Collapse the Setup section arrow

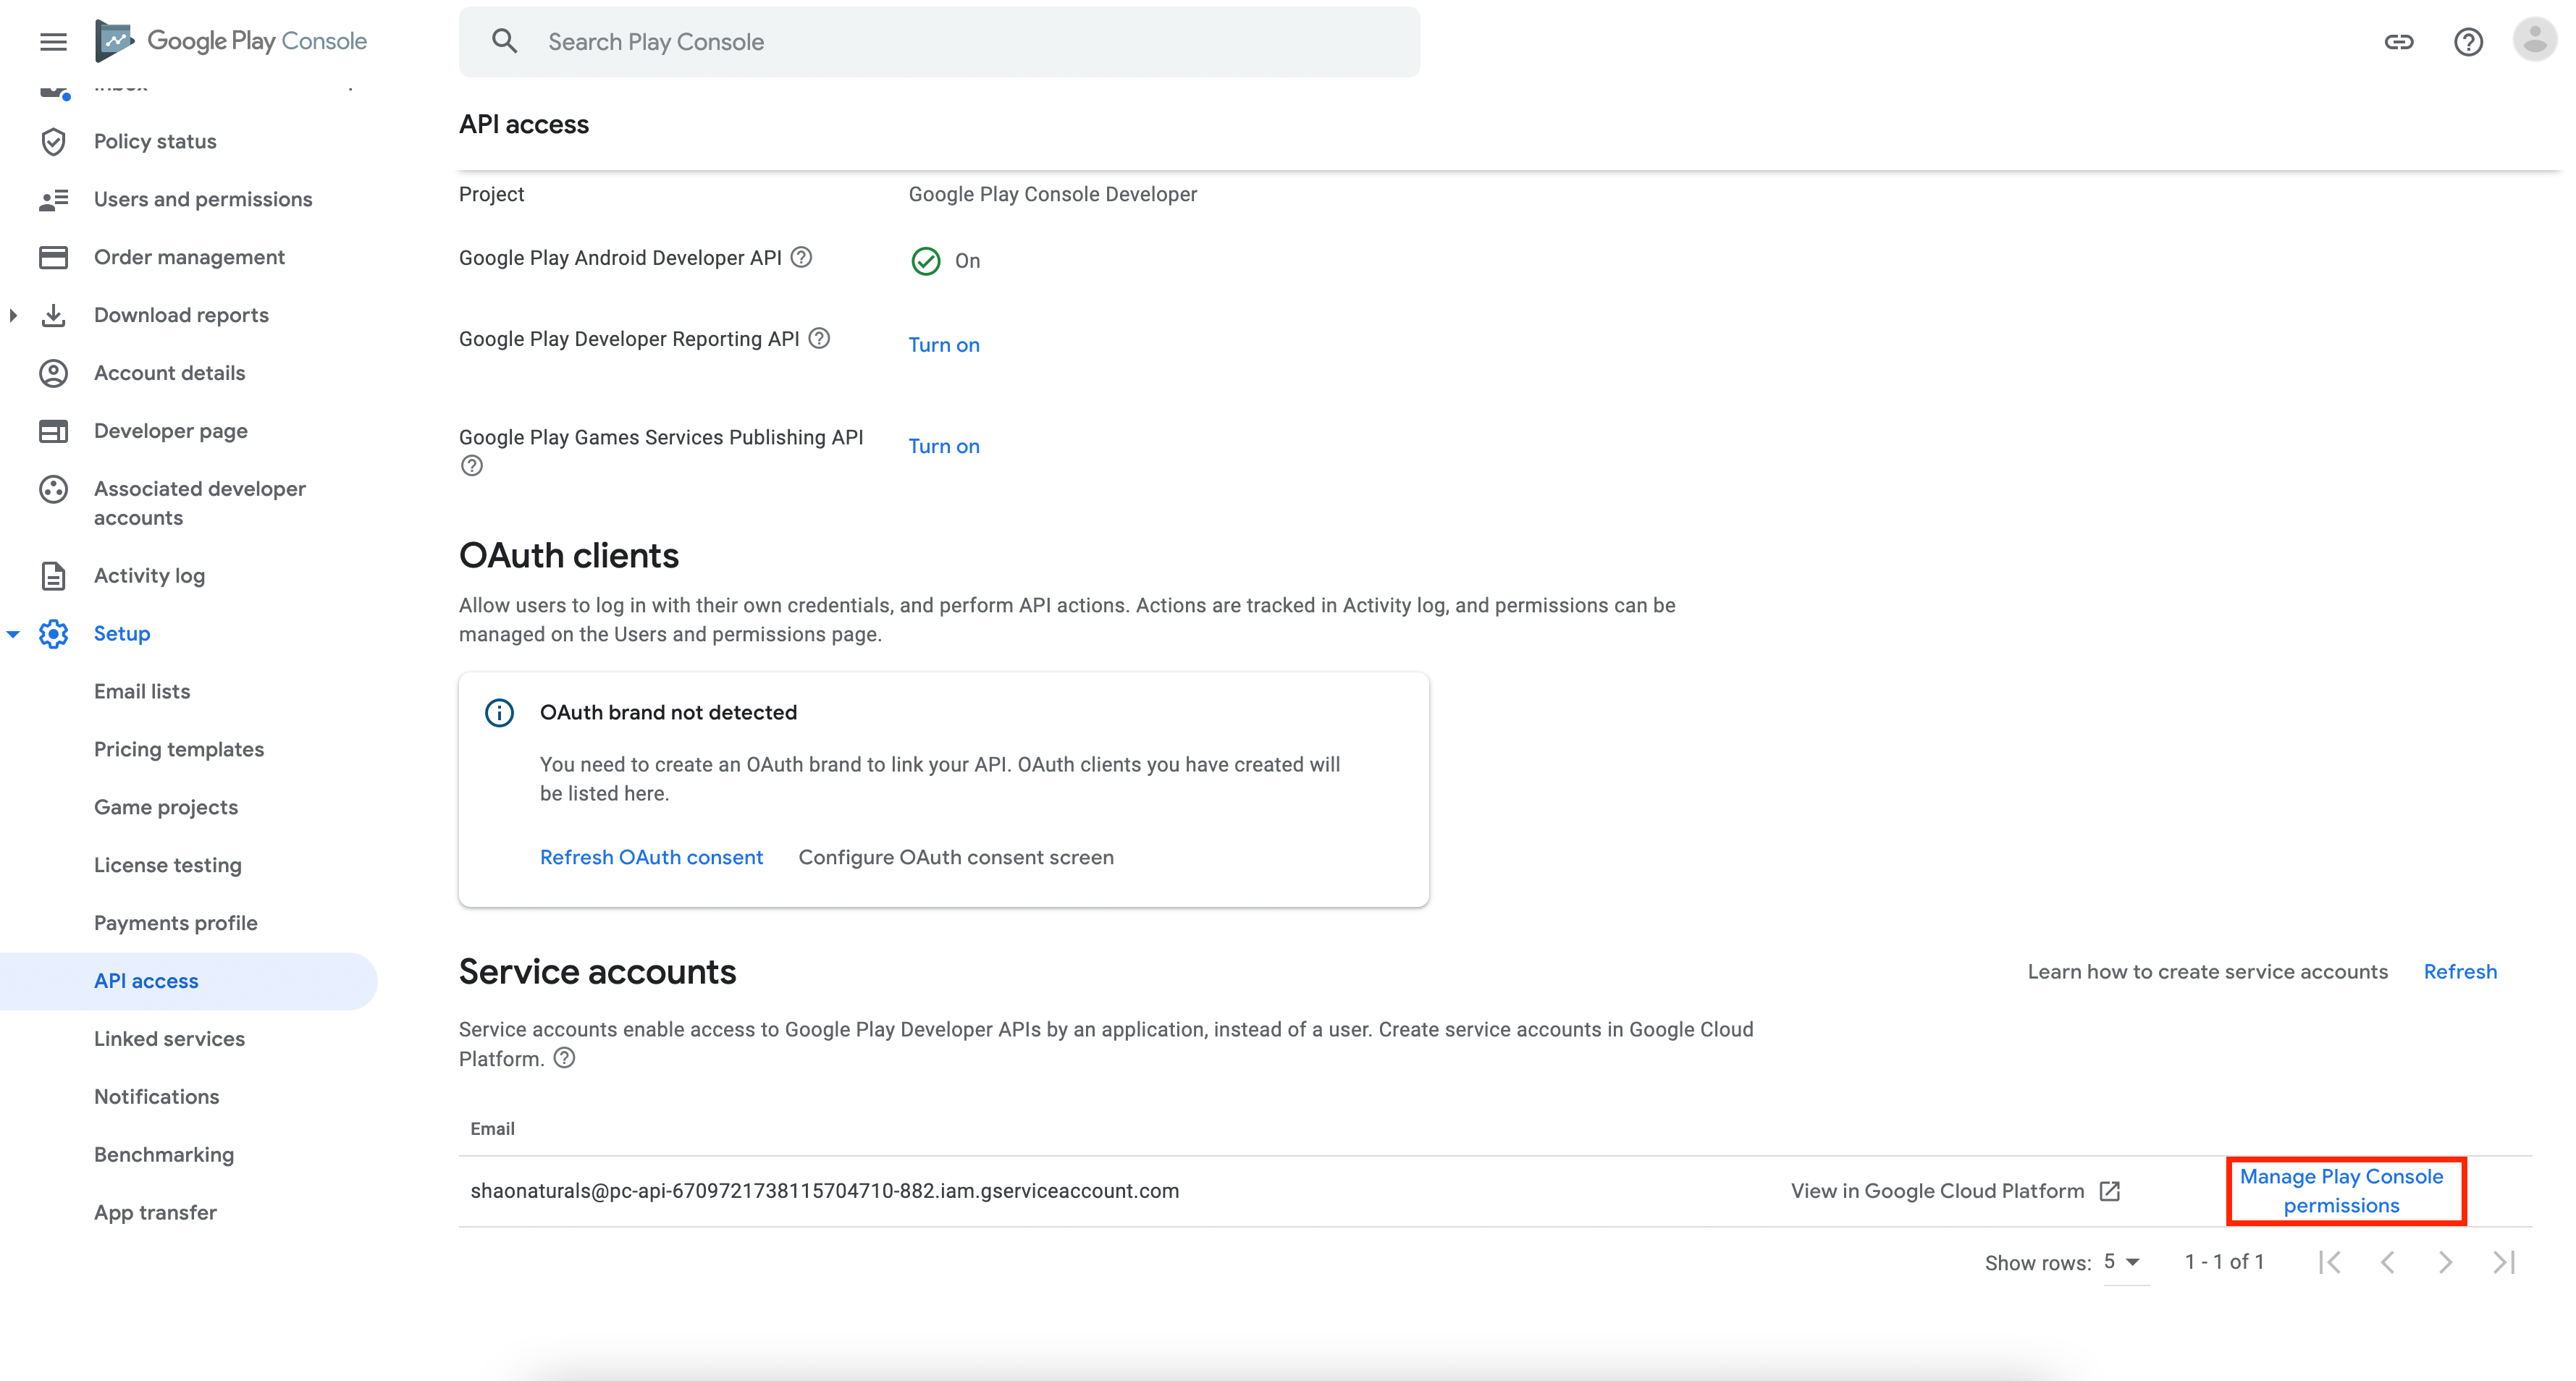[x=13, y=634]
